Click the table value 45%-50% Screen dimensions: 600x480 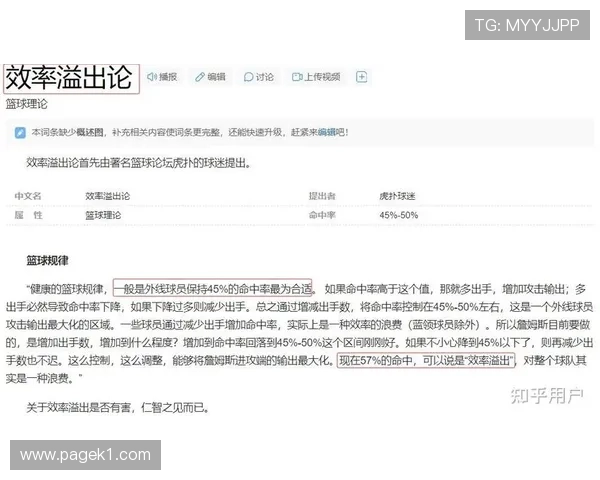[399, 215]
